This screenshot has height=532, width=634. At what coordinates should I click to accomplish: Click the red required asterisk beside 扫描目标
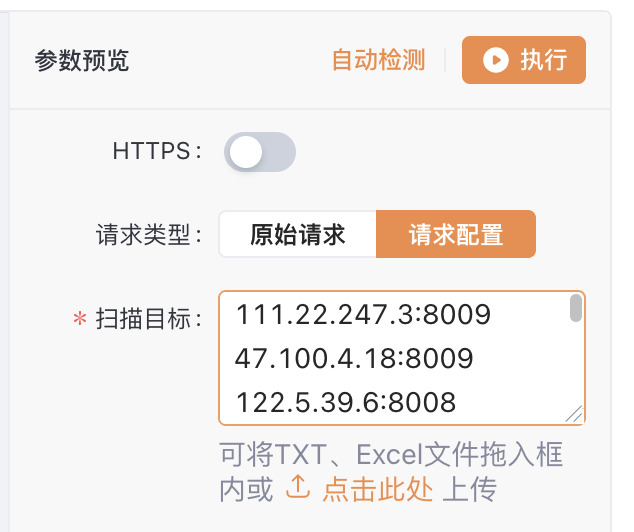point(80,319)
